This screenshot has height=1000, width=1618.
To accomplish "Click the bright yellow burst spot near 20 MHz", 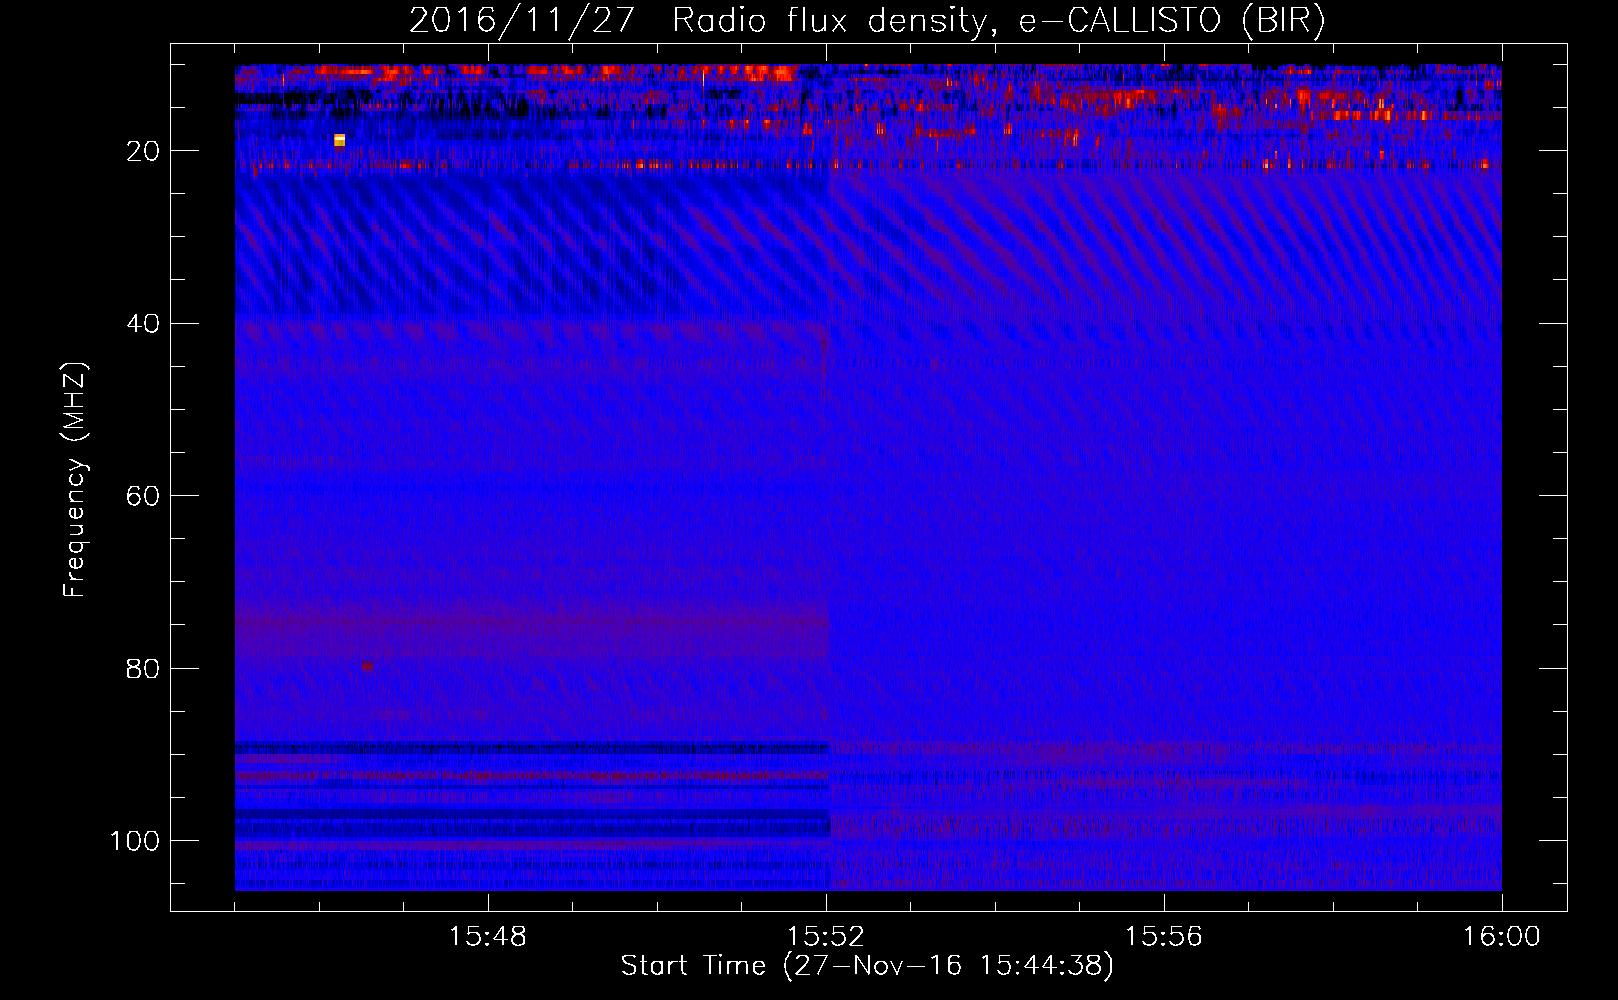I will pos(339,140).
